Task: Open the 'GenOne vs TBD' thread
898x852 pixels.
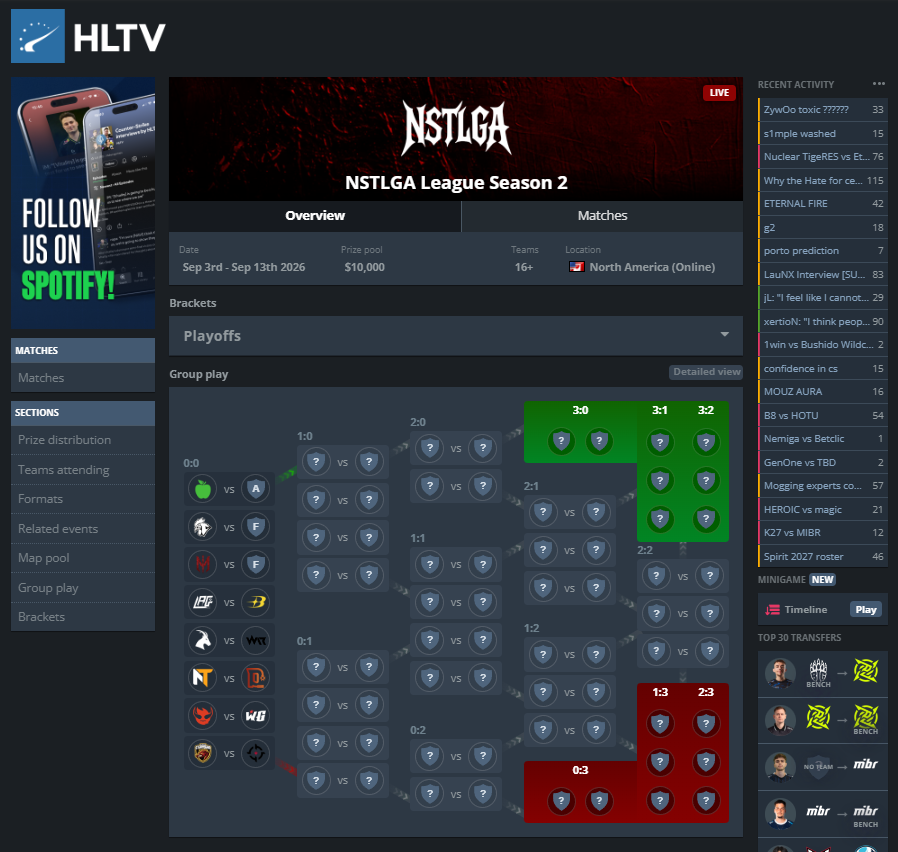Action: pyautogui.click(x=822, y=462)
